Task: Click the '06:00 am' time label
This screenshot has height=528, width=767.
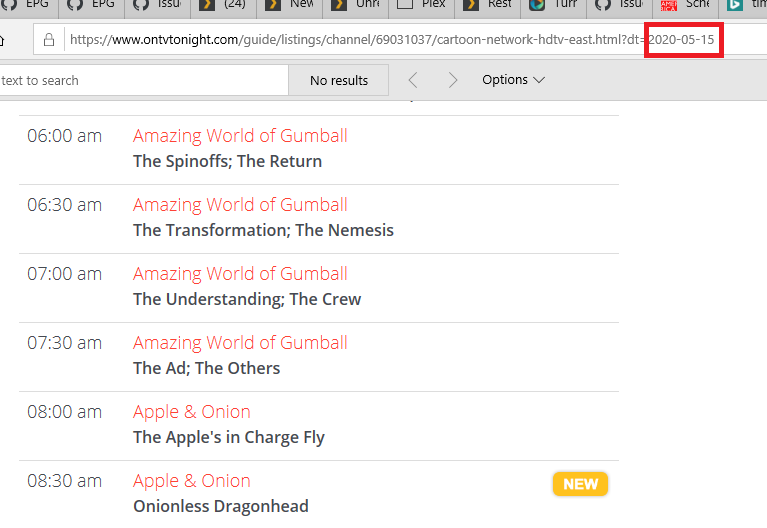Action: click(x=65, y=136)
